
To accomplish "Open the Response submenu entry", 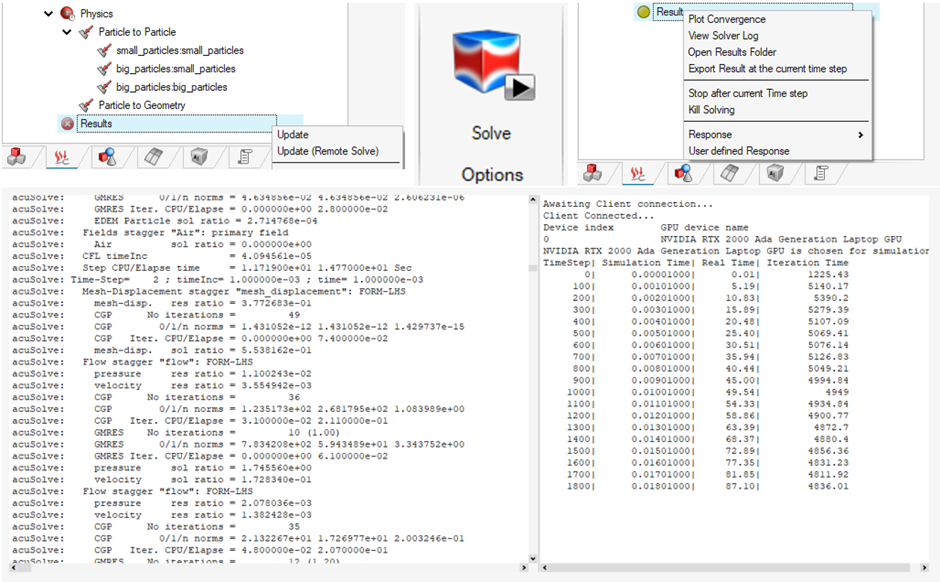I will tap(710, 134).
